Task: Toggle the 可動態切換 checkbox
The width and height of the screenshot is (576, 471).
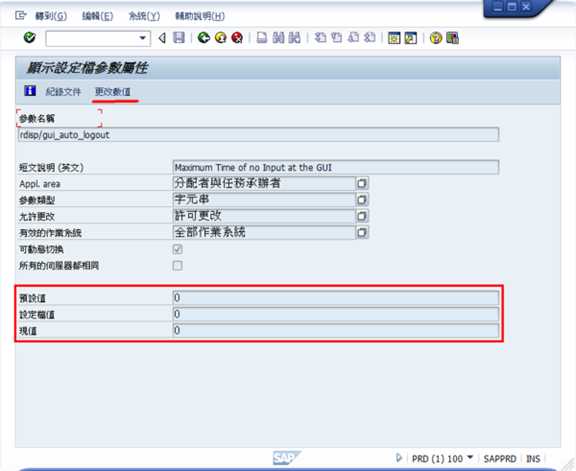Action: coord(177,249)
